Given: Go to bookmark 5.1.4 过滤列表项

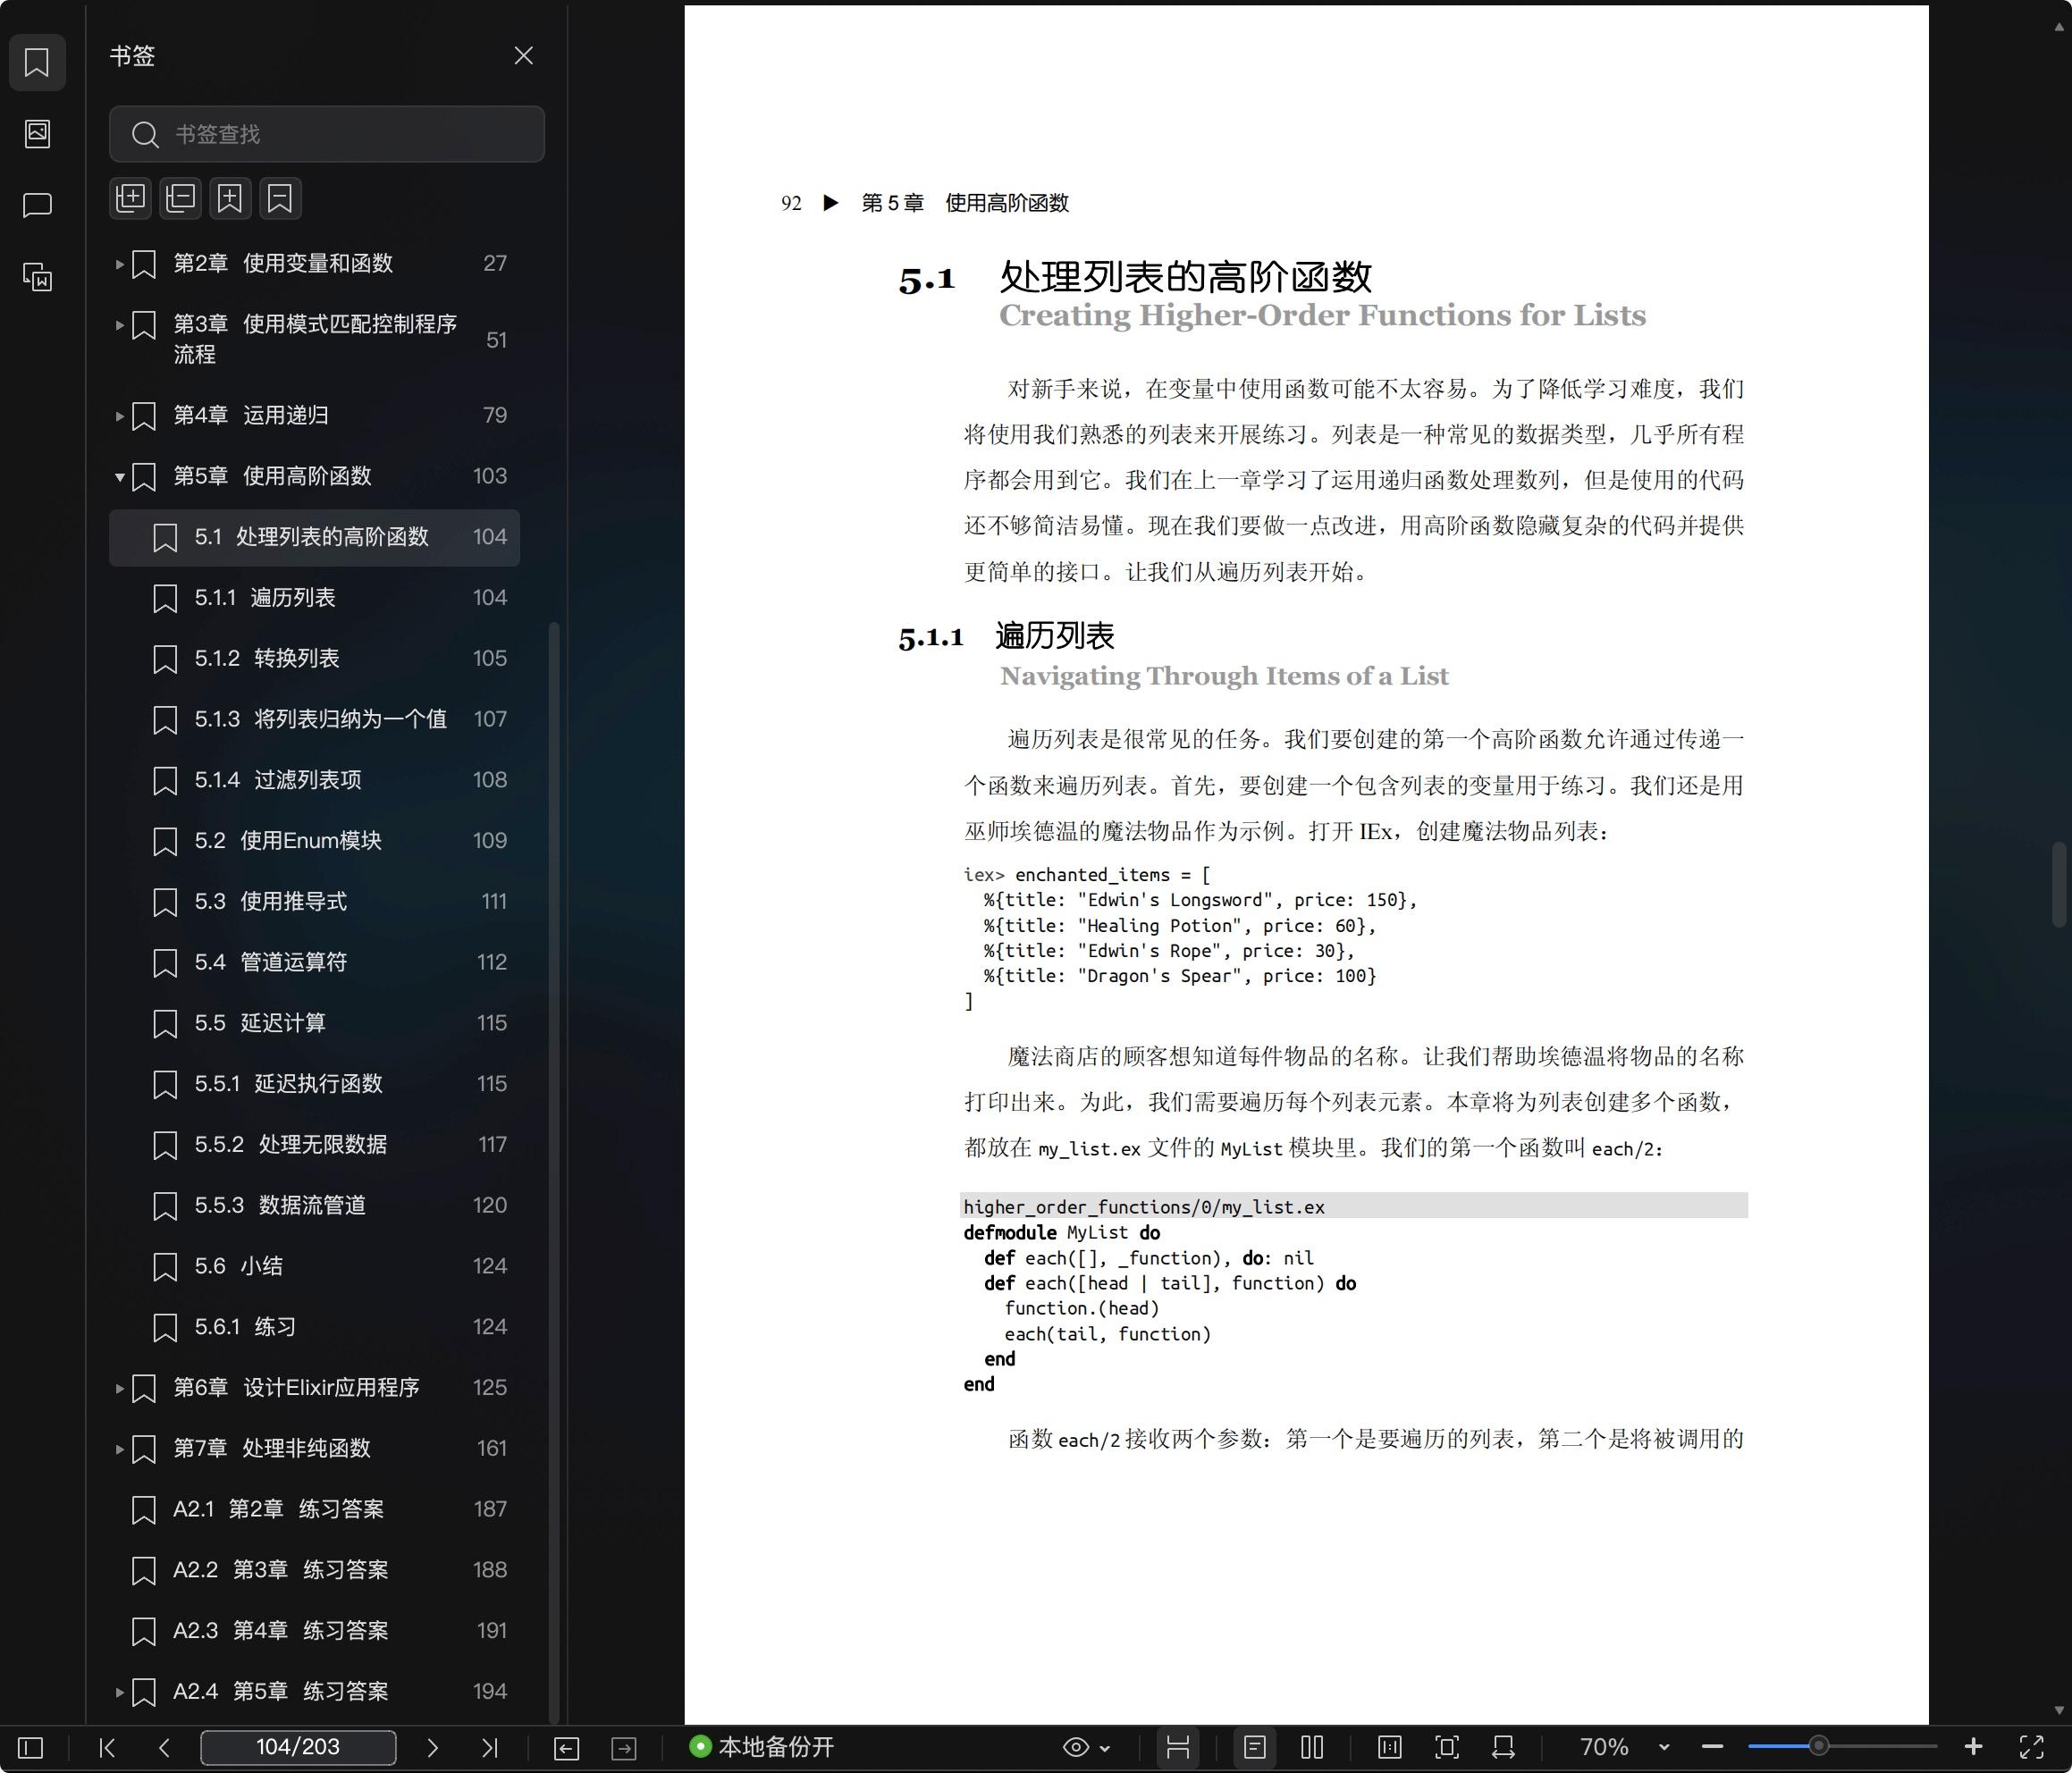Looking at the screenshot, I should pos(314,780).
